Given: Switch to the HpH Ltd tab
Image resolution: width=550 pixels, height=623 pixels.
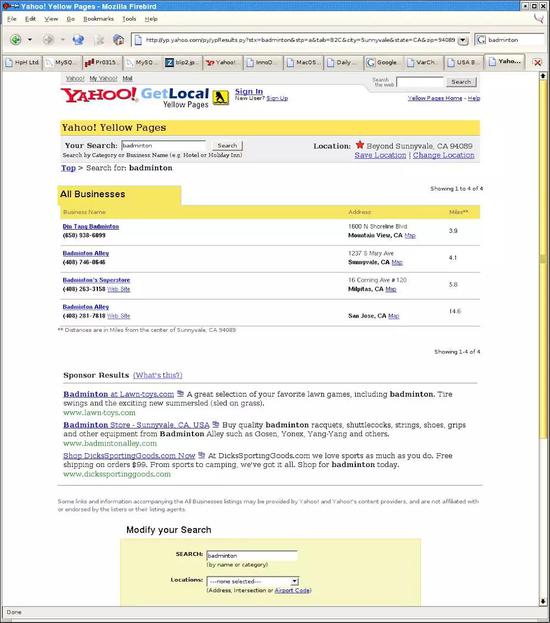Looking at the screenshot, I should click(x=22, y=62).
